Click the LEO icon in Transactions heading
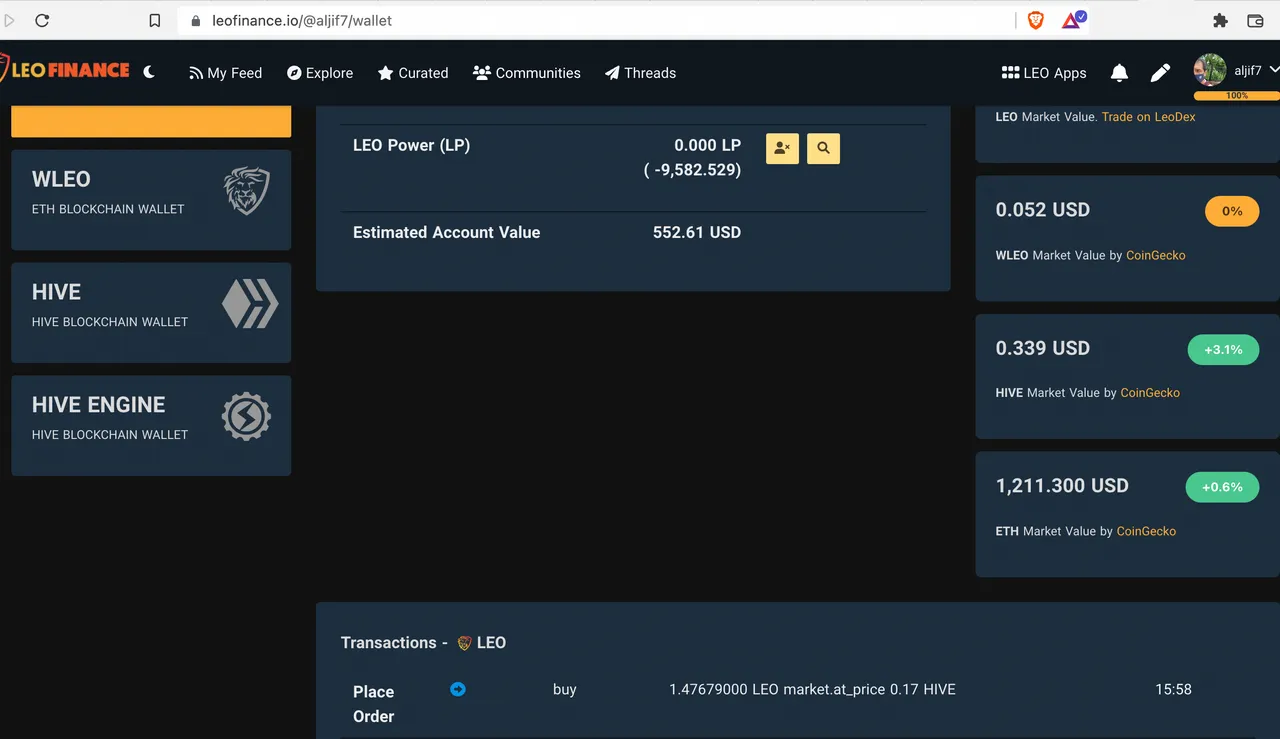1280x739 pixels. pyautogui.click(x=464, y=643)
